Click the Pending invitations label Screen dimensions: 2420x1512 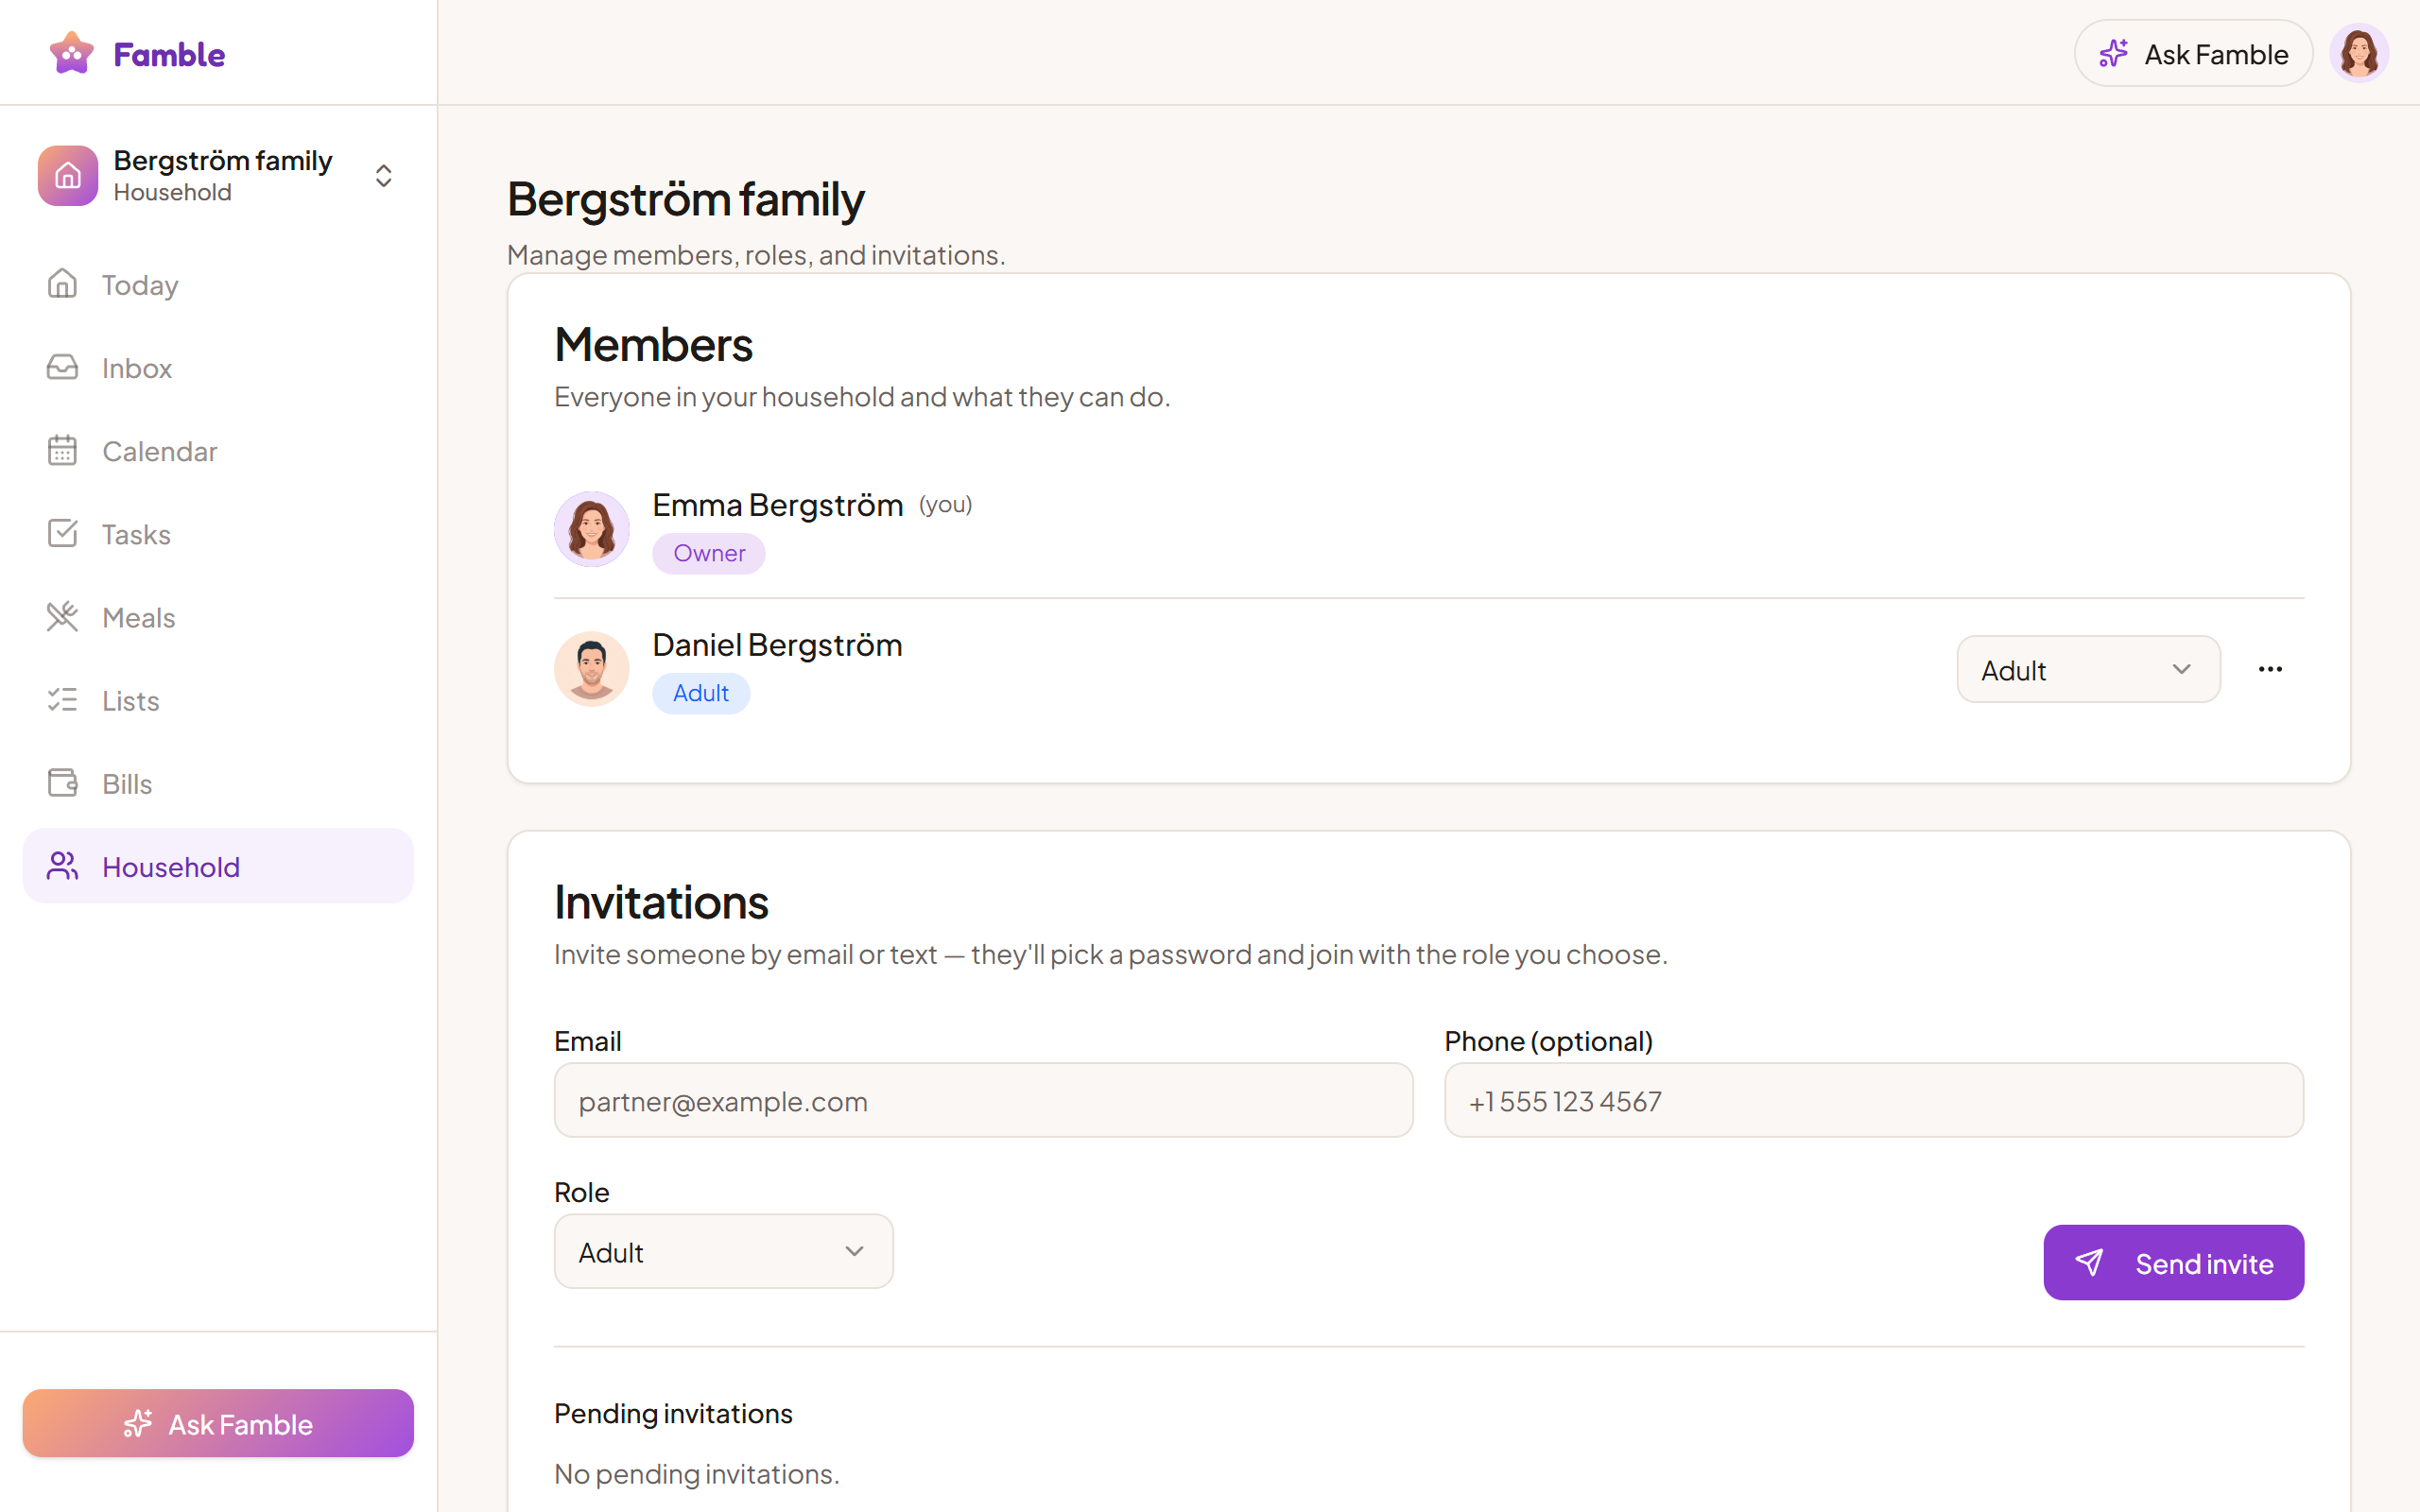coord(673,1413)
